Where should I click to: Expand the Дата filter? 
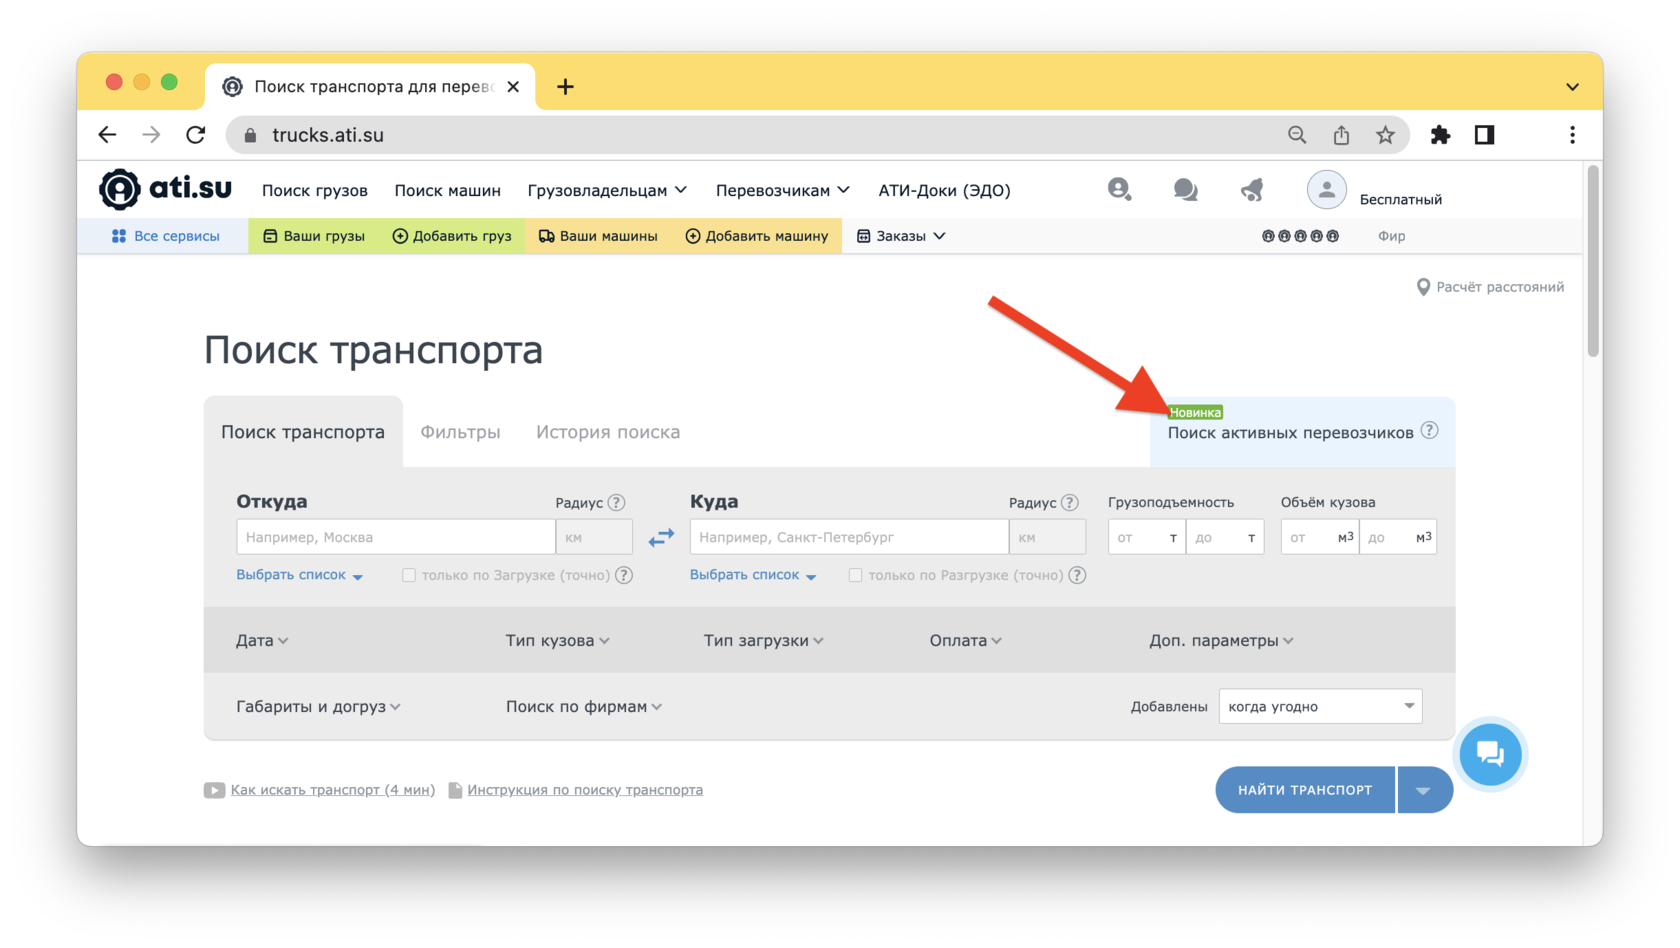262,640
